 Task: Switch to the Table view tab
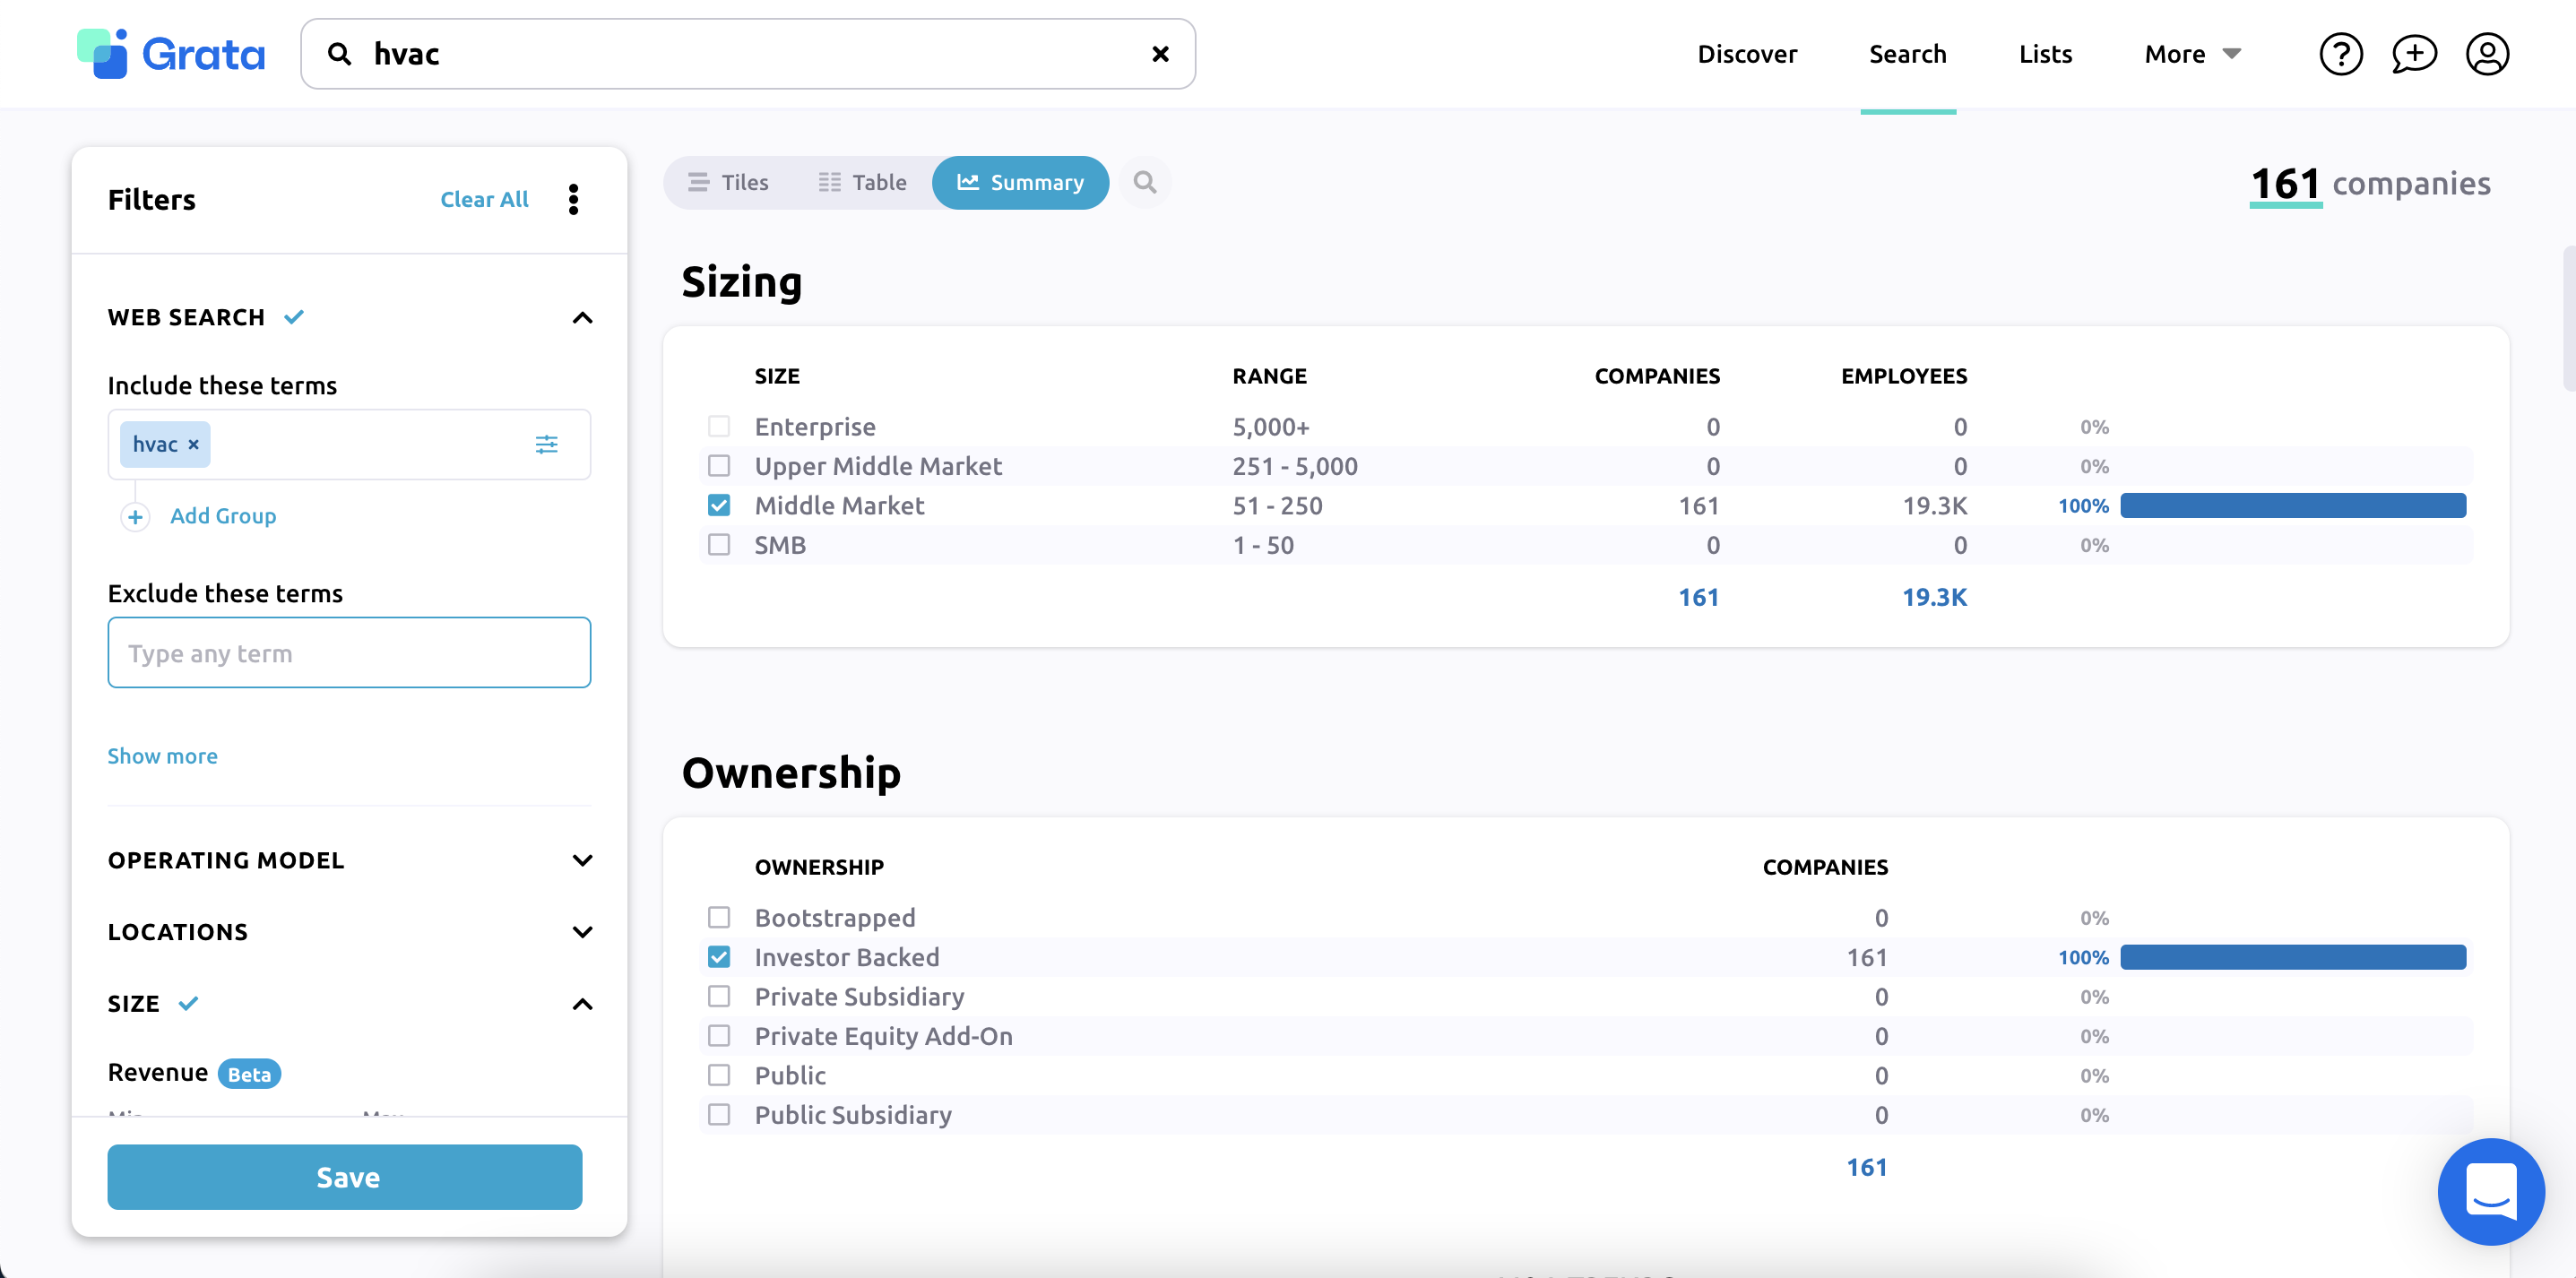[x=862, y=182]
